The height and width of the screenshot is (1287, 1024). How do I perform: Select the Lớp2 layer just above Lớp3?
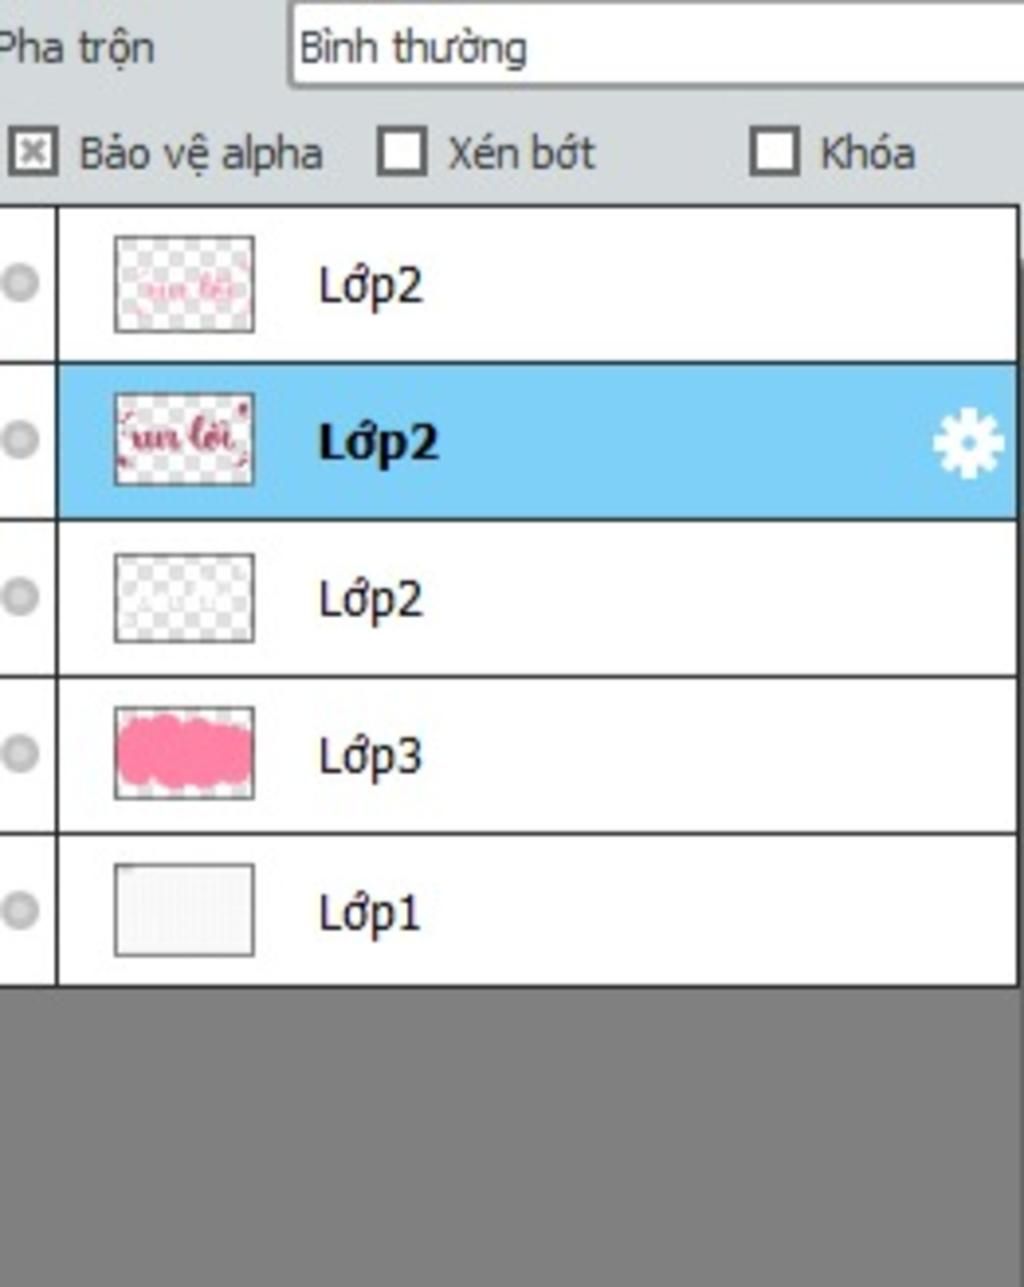(370, 600)
